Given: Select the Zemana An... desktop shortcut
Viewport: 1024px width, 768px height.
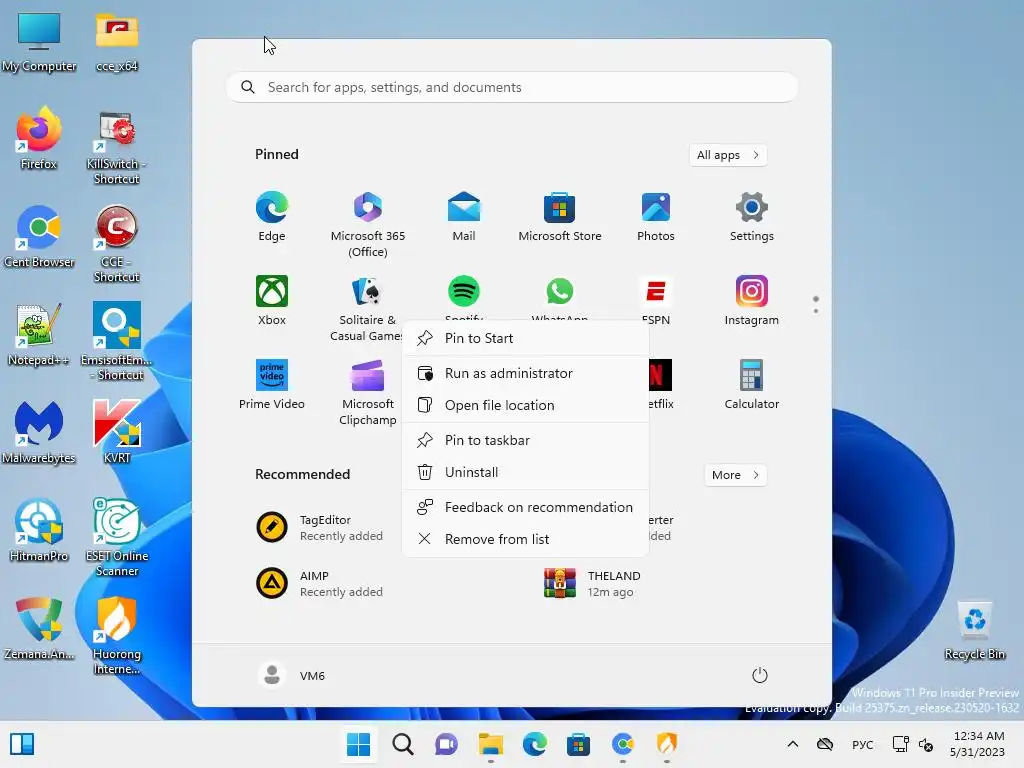Looking at the screenshot, I should [x=39, y=629].
